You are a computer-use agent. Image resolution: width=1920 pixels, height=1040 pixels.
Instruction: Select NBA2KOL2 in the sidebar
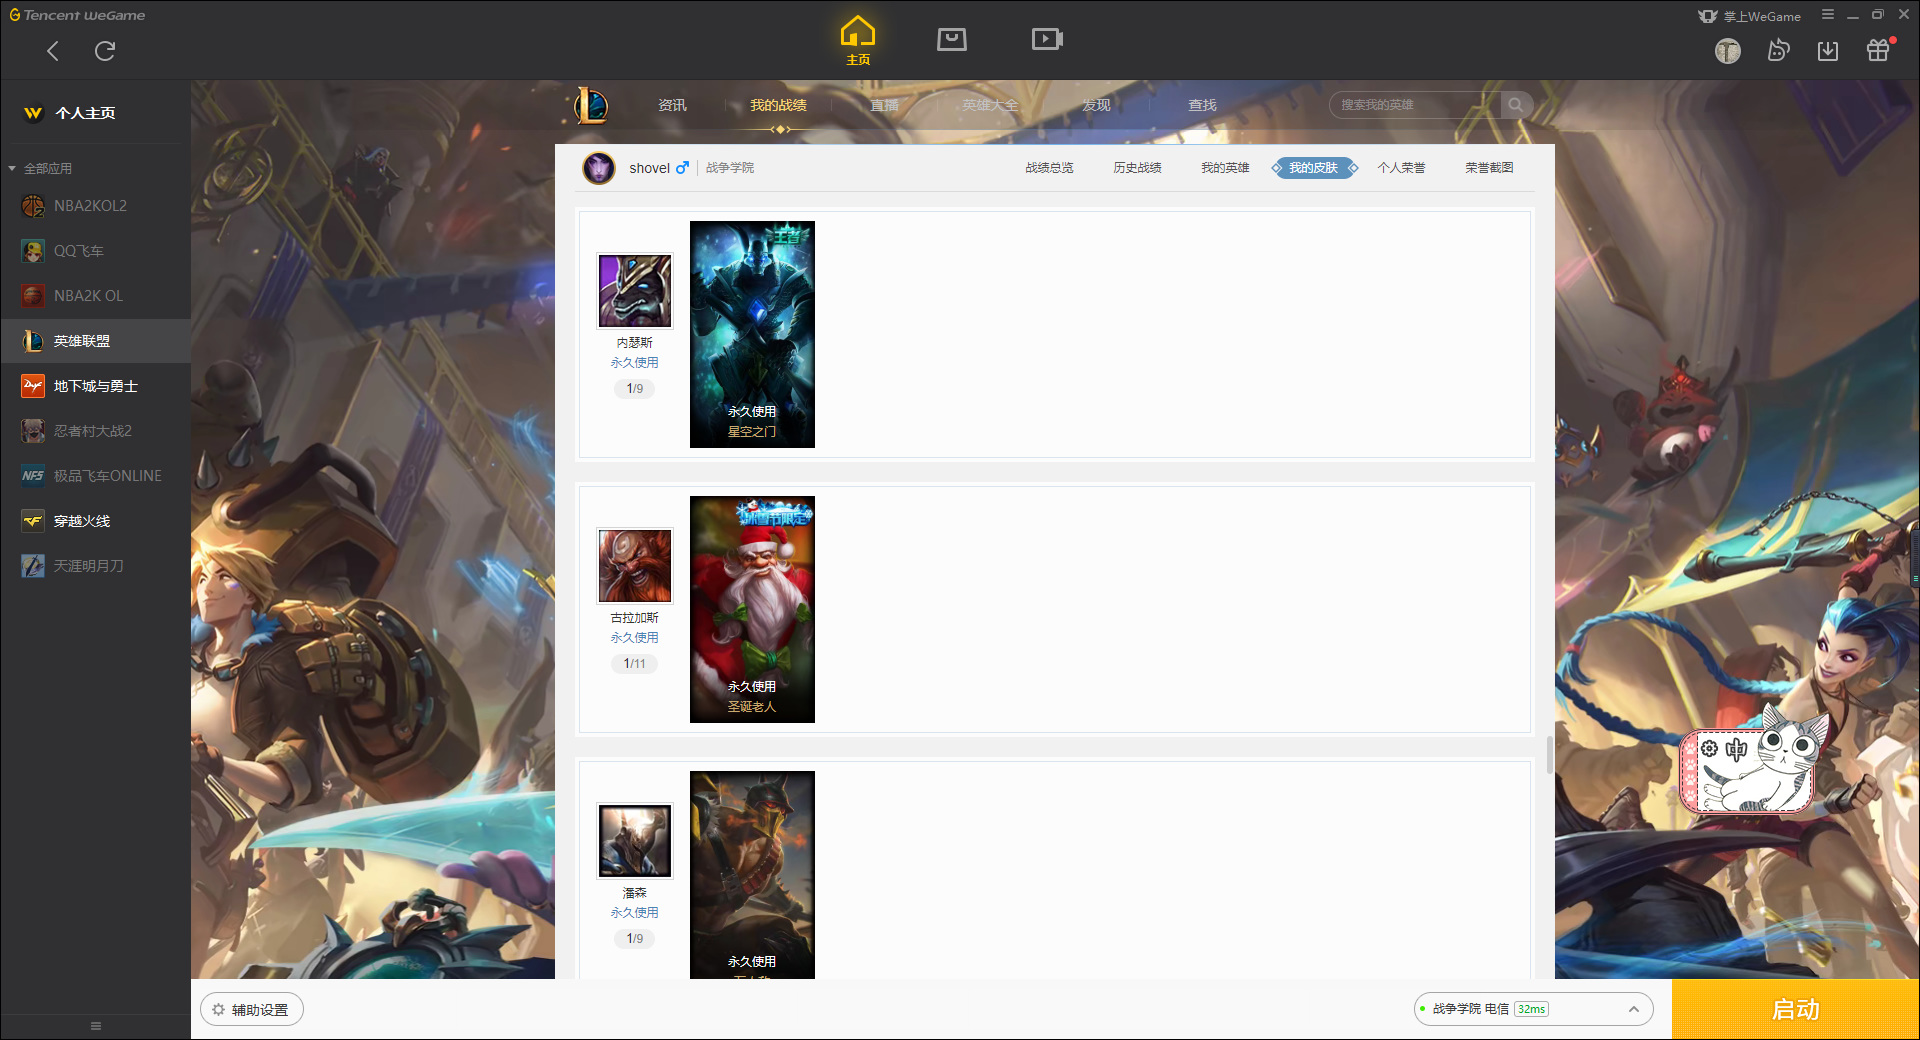95,206
